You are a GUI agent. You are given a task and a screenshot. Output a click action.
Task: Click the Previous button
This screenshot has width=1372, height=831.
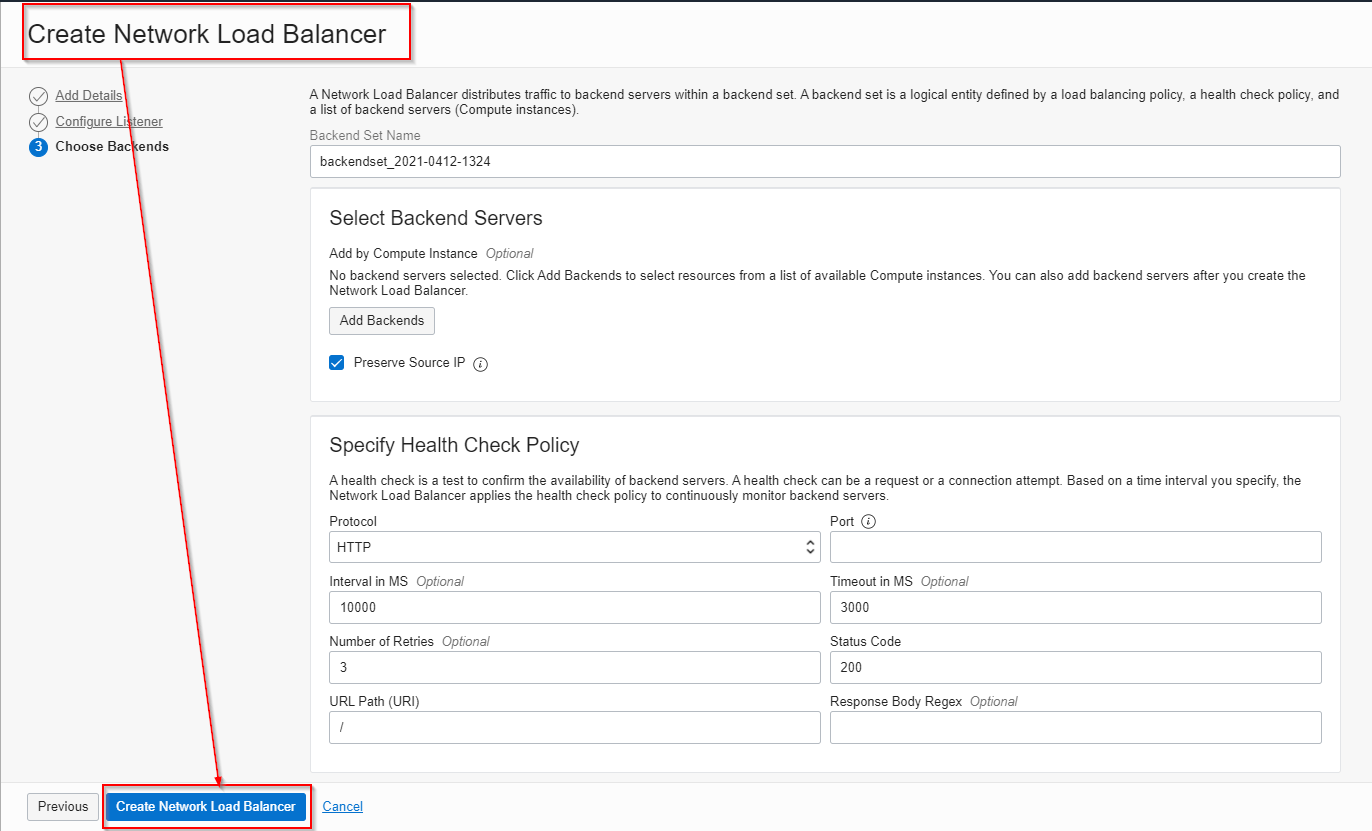pos(63,807)
